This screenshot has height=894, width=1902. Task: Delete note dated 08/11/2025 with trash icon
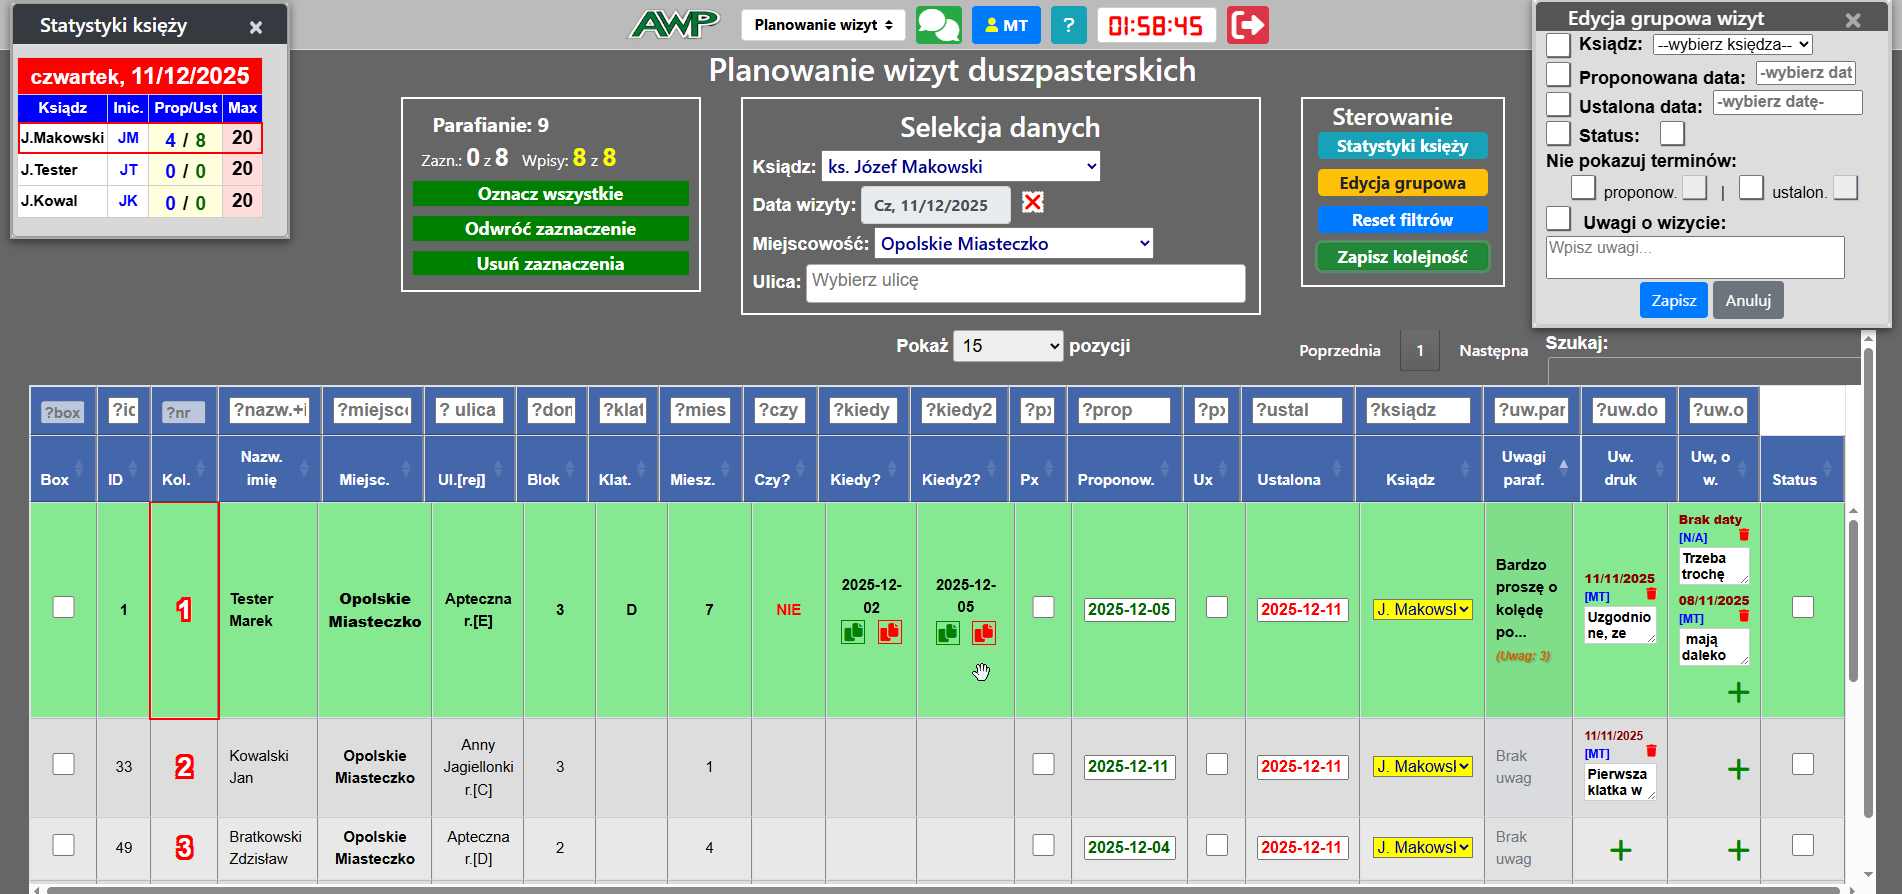click(1744, 616)
